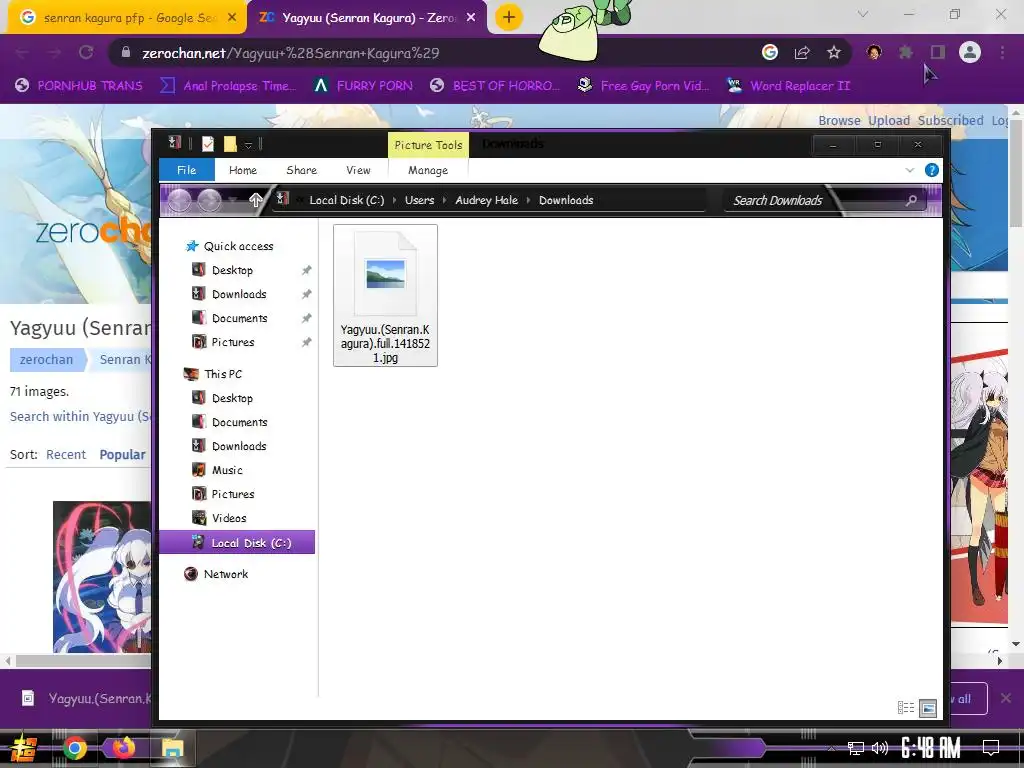Open the Explorer Help question mark icon
The width and height of the screenshot is (1024, 768).
click(x=932, y=170)
